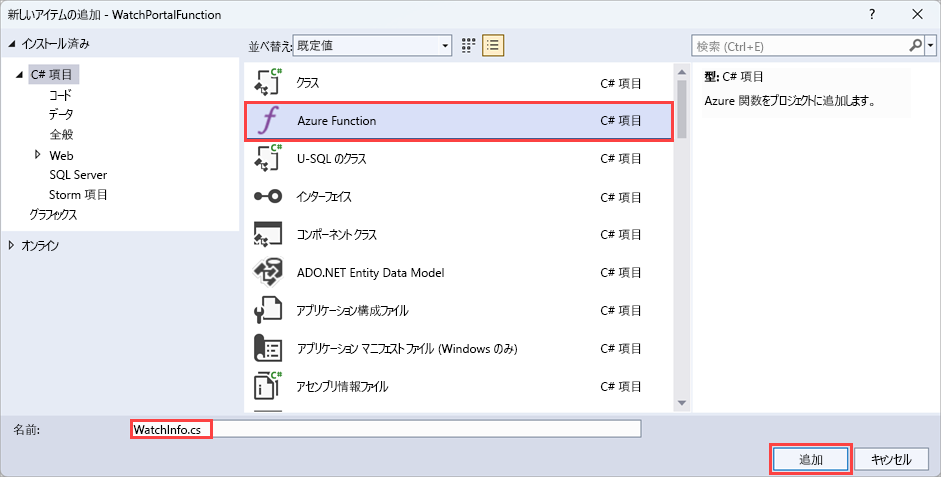Viewport: 941px width, 477px height.
Task: Focus the 検索 (Ctrl+E) search box
Action: pyautogui.click(x=801, y=46)
